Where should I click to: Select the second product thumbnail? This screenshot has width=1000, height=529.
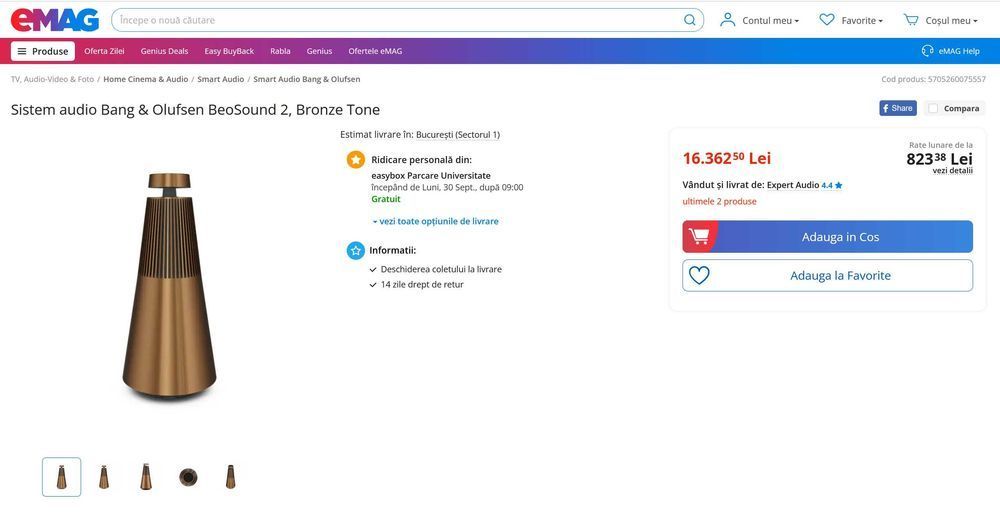pos(104,477)
